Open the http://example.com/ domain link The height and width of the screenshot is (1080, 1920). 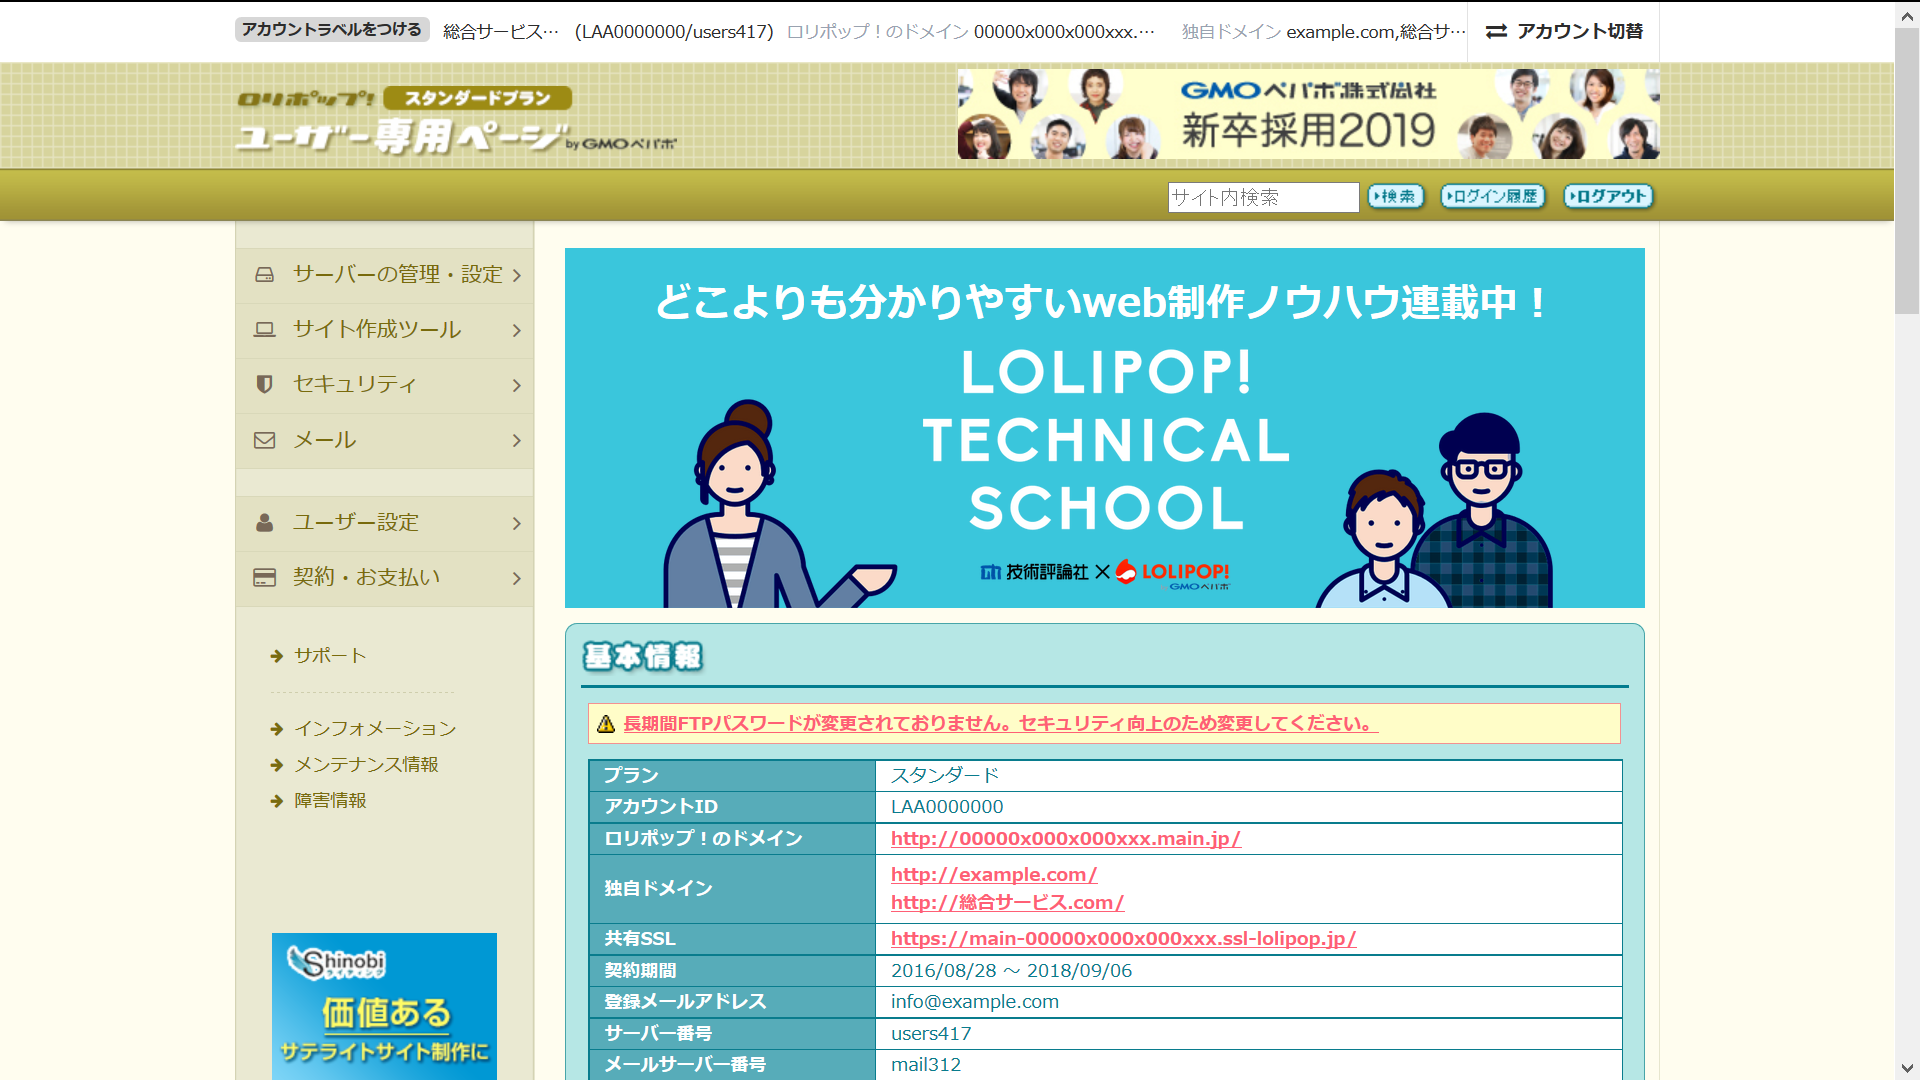point(993,874)
